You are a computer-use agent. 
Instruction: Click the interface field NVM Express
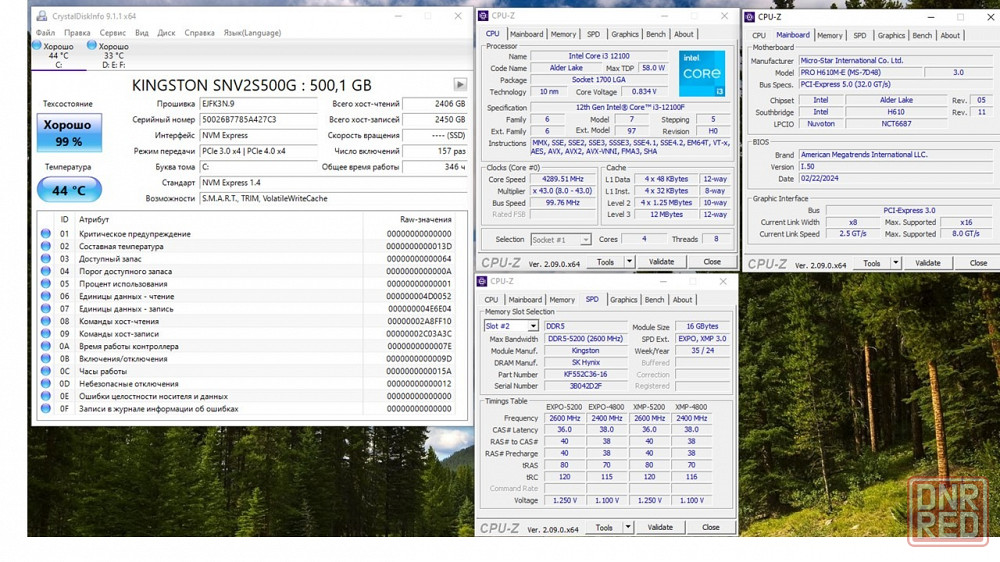(258, 135)
